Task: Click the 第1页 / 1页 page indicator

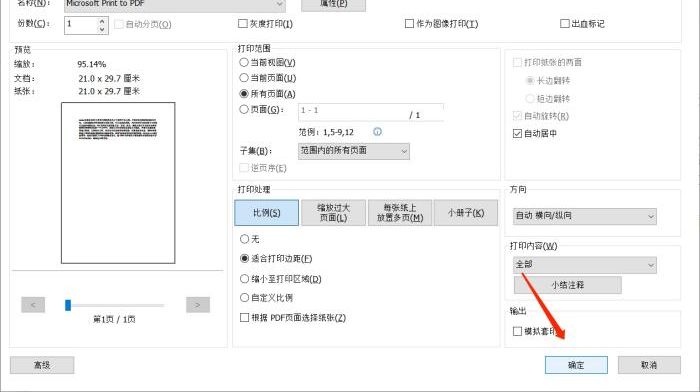Action: point(114,319)
